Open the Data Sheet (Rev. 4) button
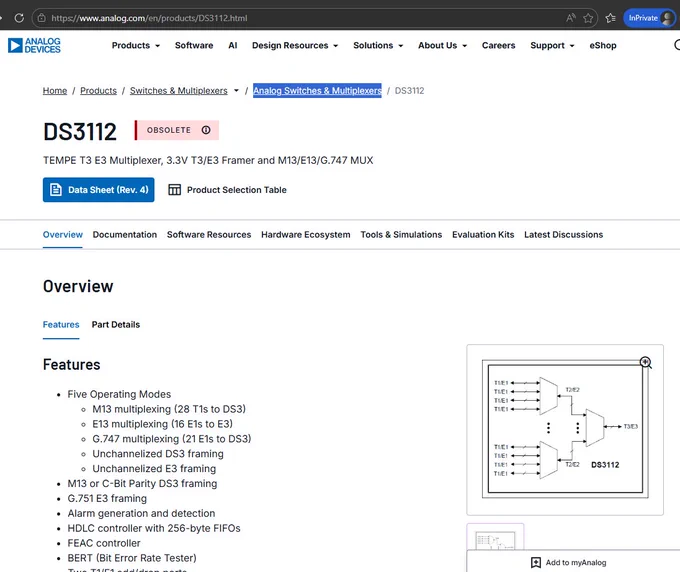Screen dimensions: 680x572 coord(98,190)
